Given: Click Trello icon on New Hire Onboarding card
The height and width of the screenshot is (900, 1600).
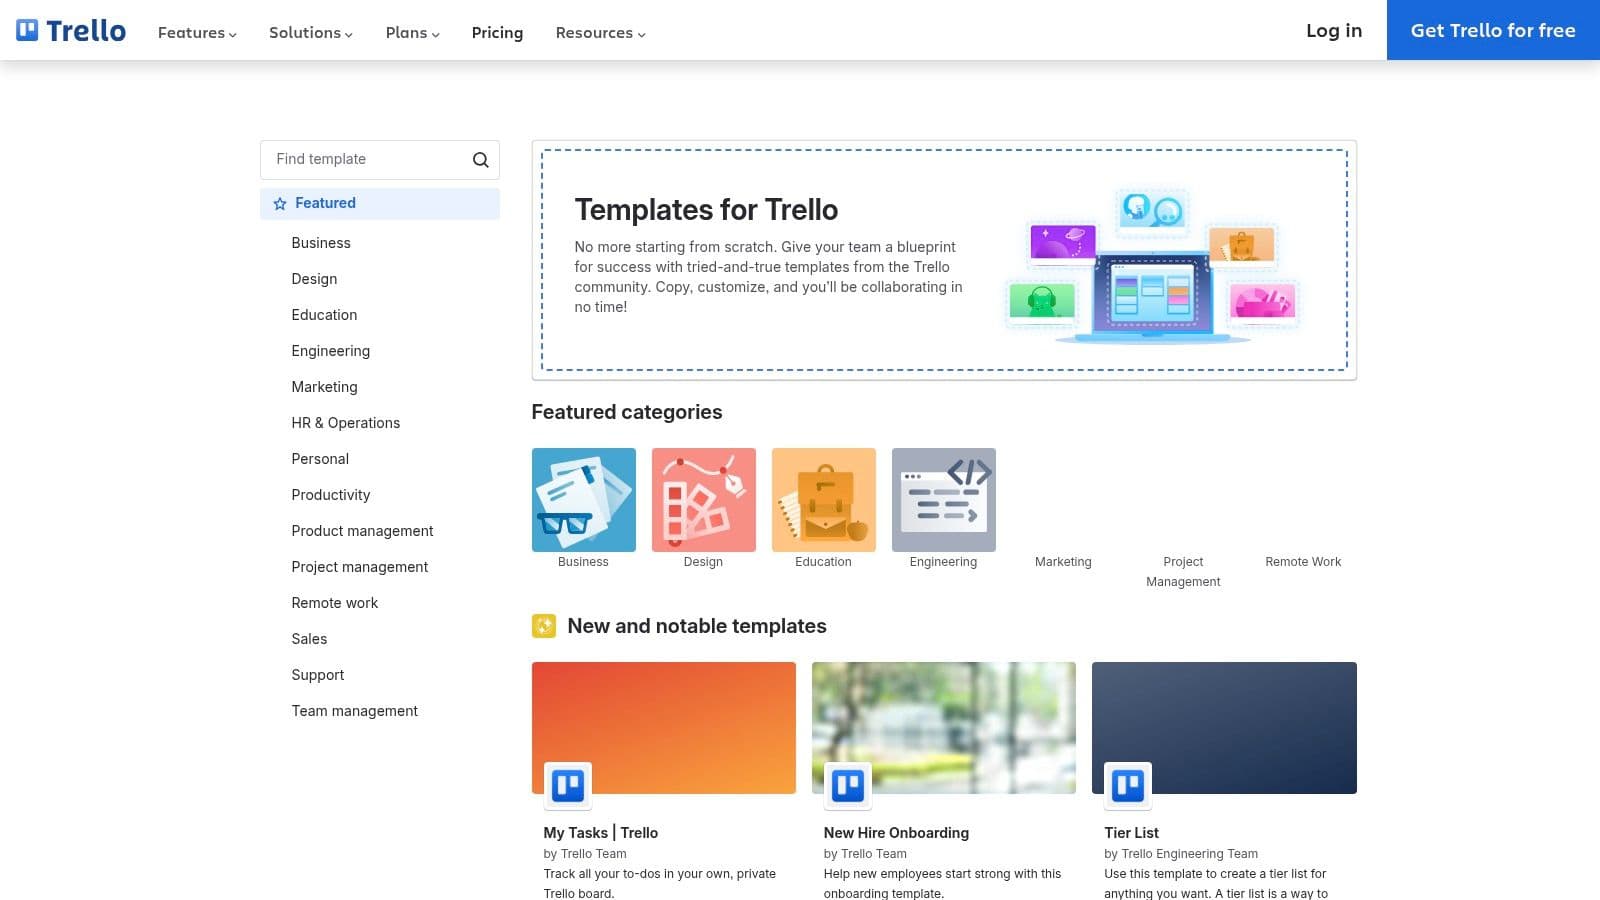Looking at the screenshot, I should coord(848,786).
